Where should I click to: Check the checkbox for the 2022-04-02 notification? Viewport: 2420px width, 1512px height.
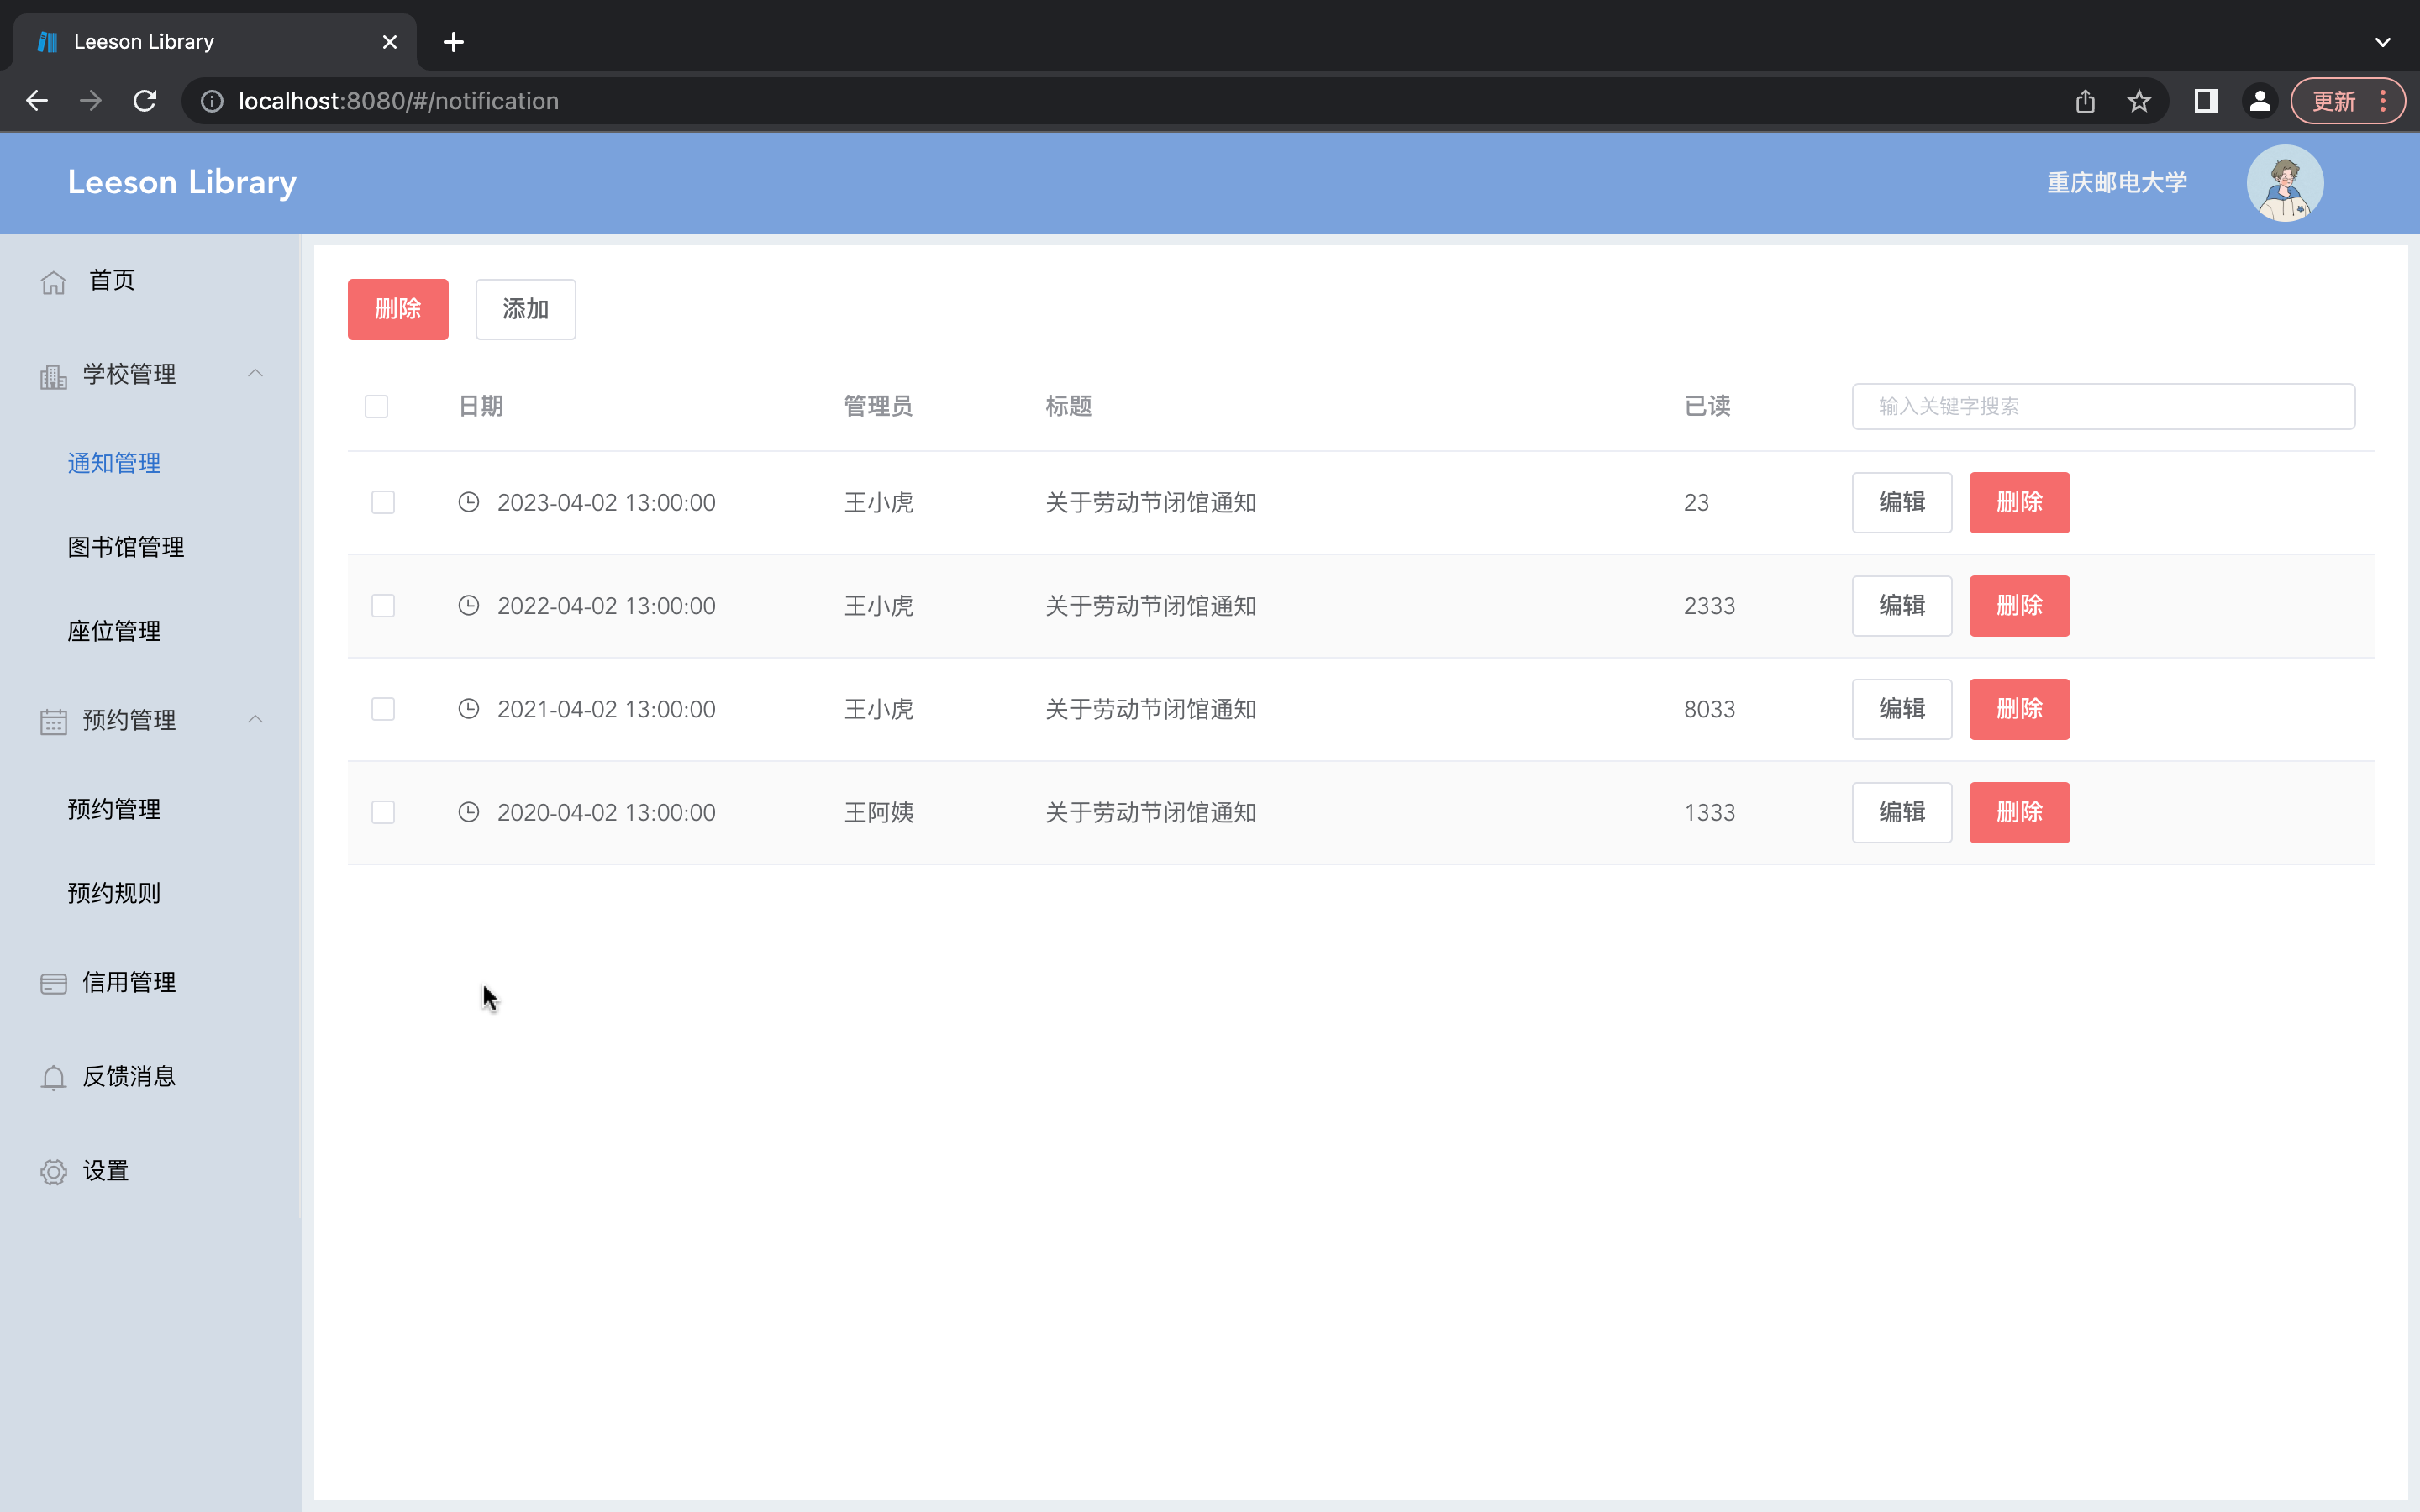[383, 605]
